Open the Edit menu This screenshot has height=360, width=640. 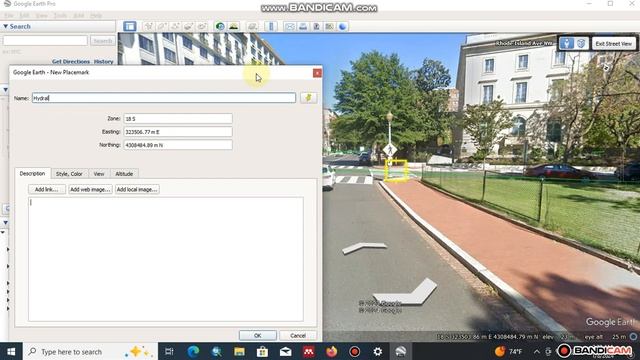click(x=24, y=16)
